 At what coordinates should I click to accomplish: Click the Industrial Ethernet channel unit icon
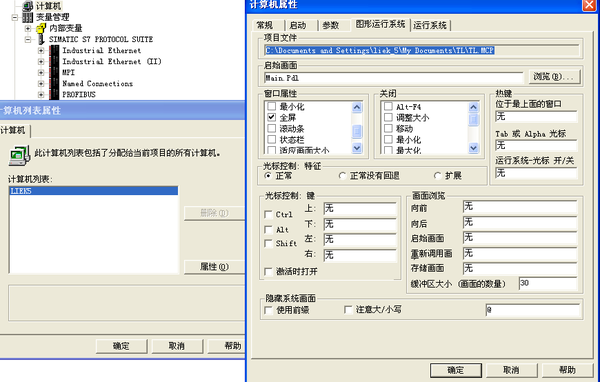55,50
